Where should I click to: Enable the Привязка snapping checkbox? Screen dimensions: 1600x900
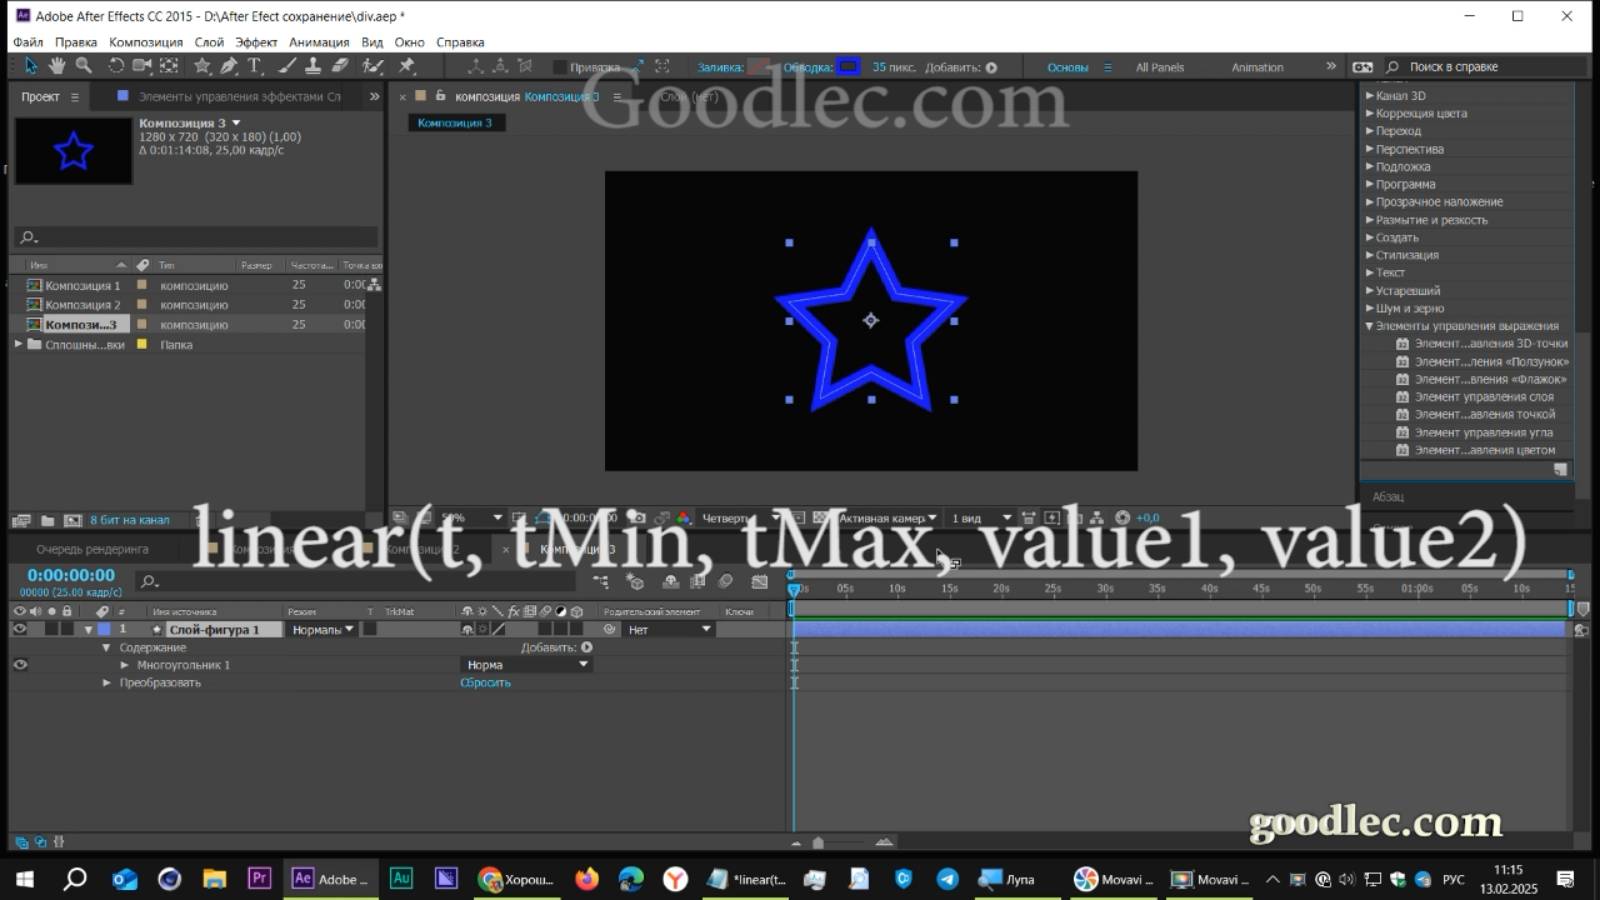[x=559, y=67]
